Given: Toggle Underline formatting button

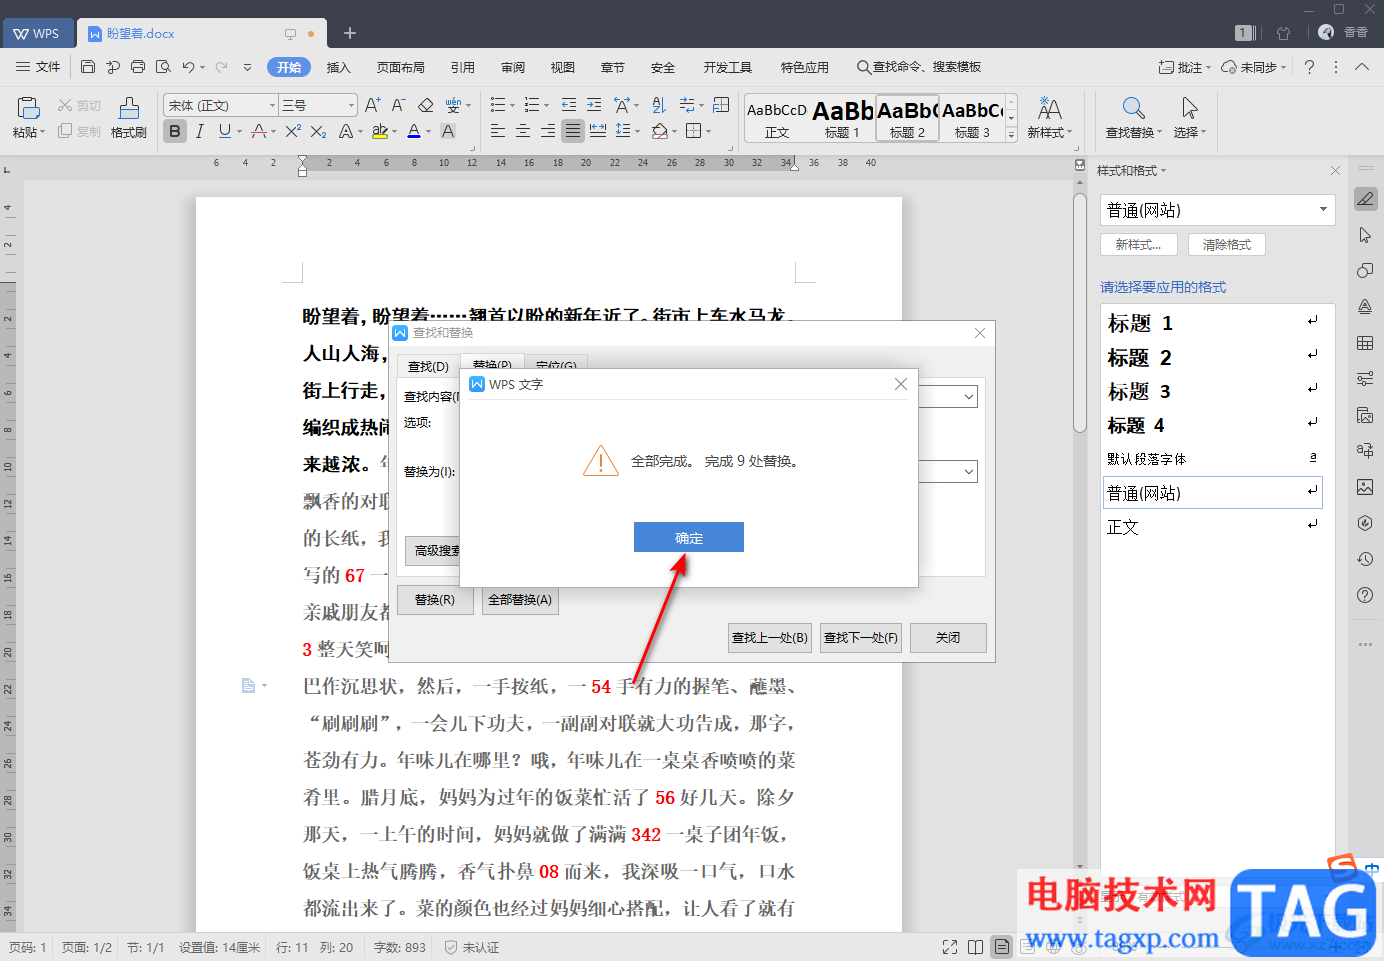Looking at the screenshot, I should 224,131.
